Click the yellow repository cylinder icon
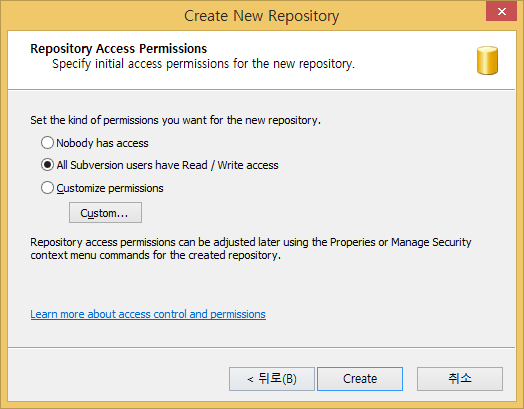This screenshot has width=524, height=409. [x=487, y=60]
